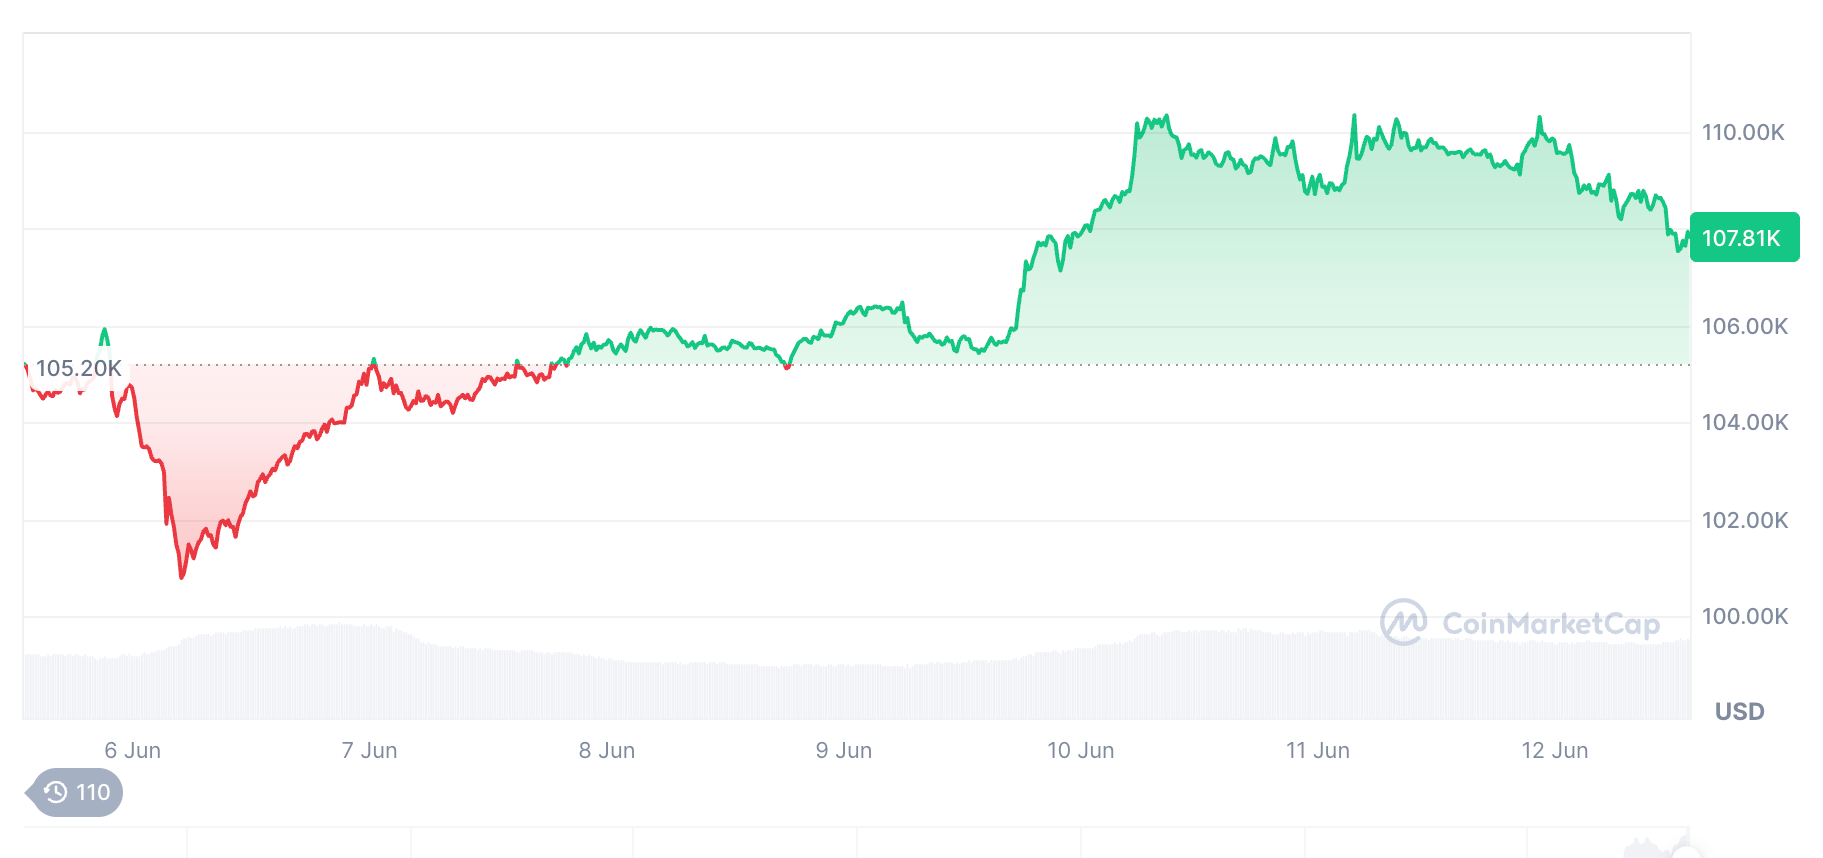
Task: Click the CoinMarketCap logo watermark icon
Action: pos(1403,622)
